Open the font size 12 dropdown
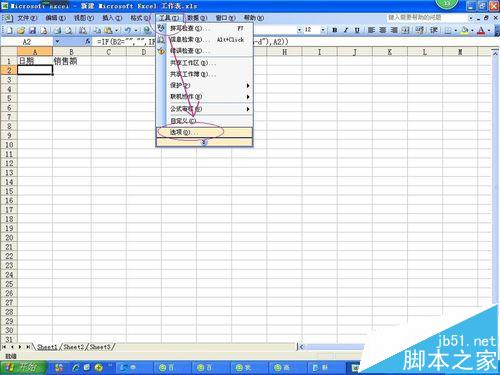The height and width of the screenshot is (375, 500). 323,30
